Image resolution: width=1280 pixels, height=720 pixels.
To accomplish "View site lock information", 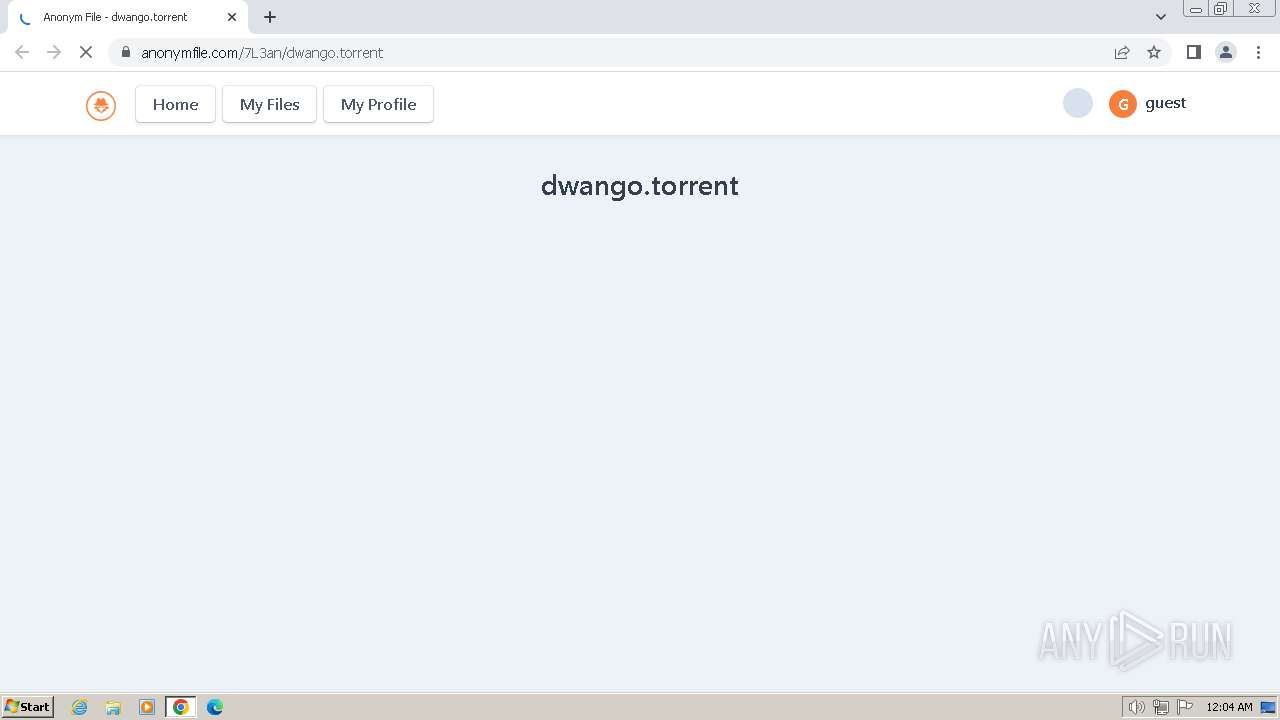I will pyautogui.click(x=126, y=52).
